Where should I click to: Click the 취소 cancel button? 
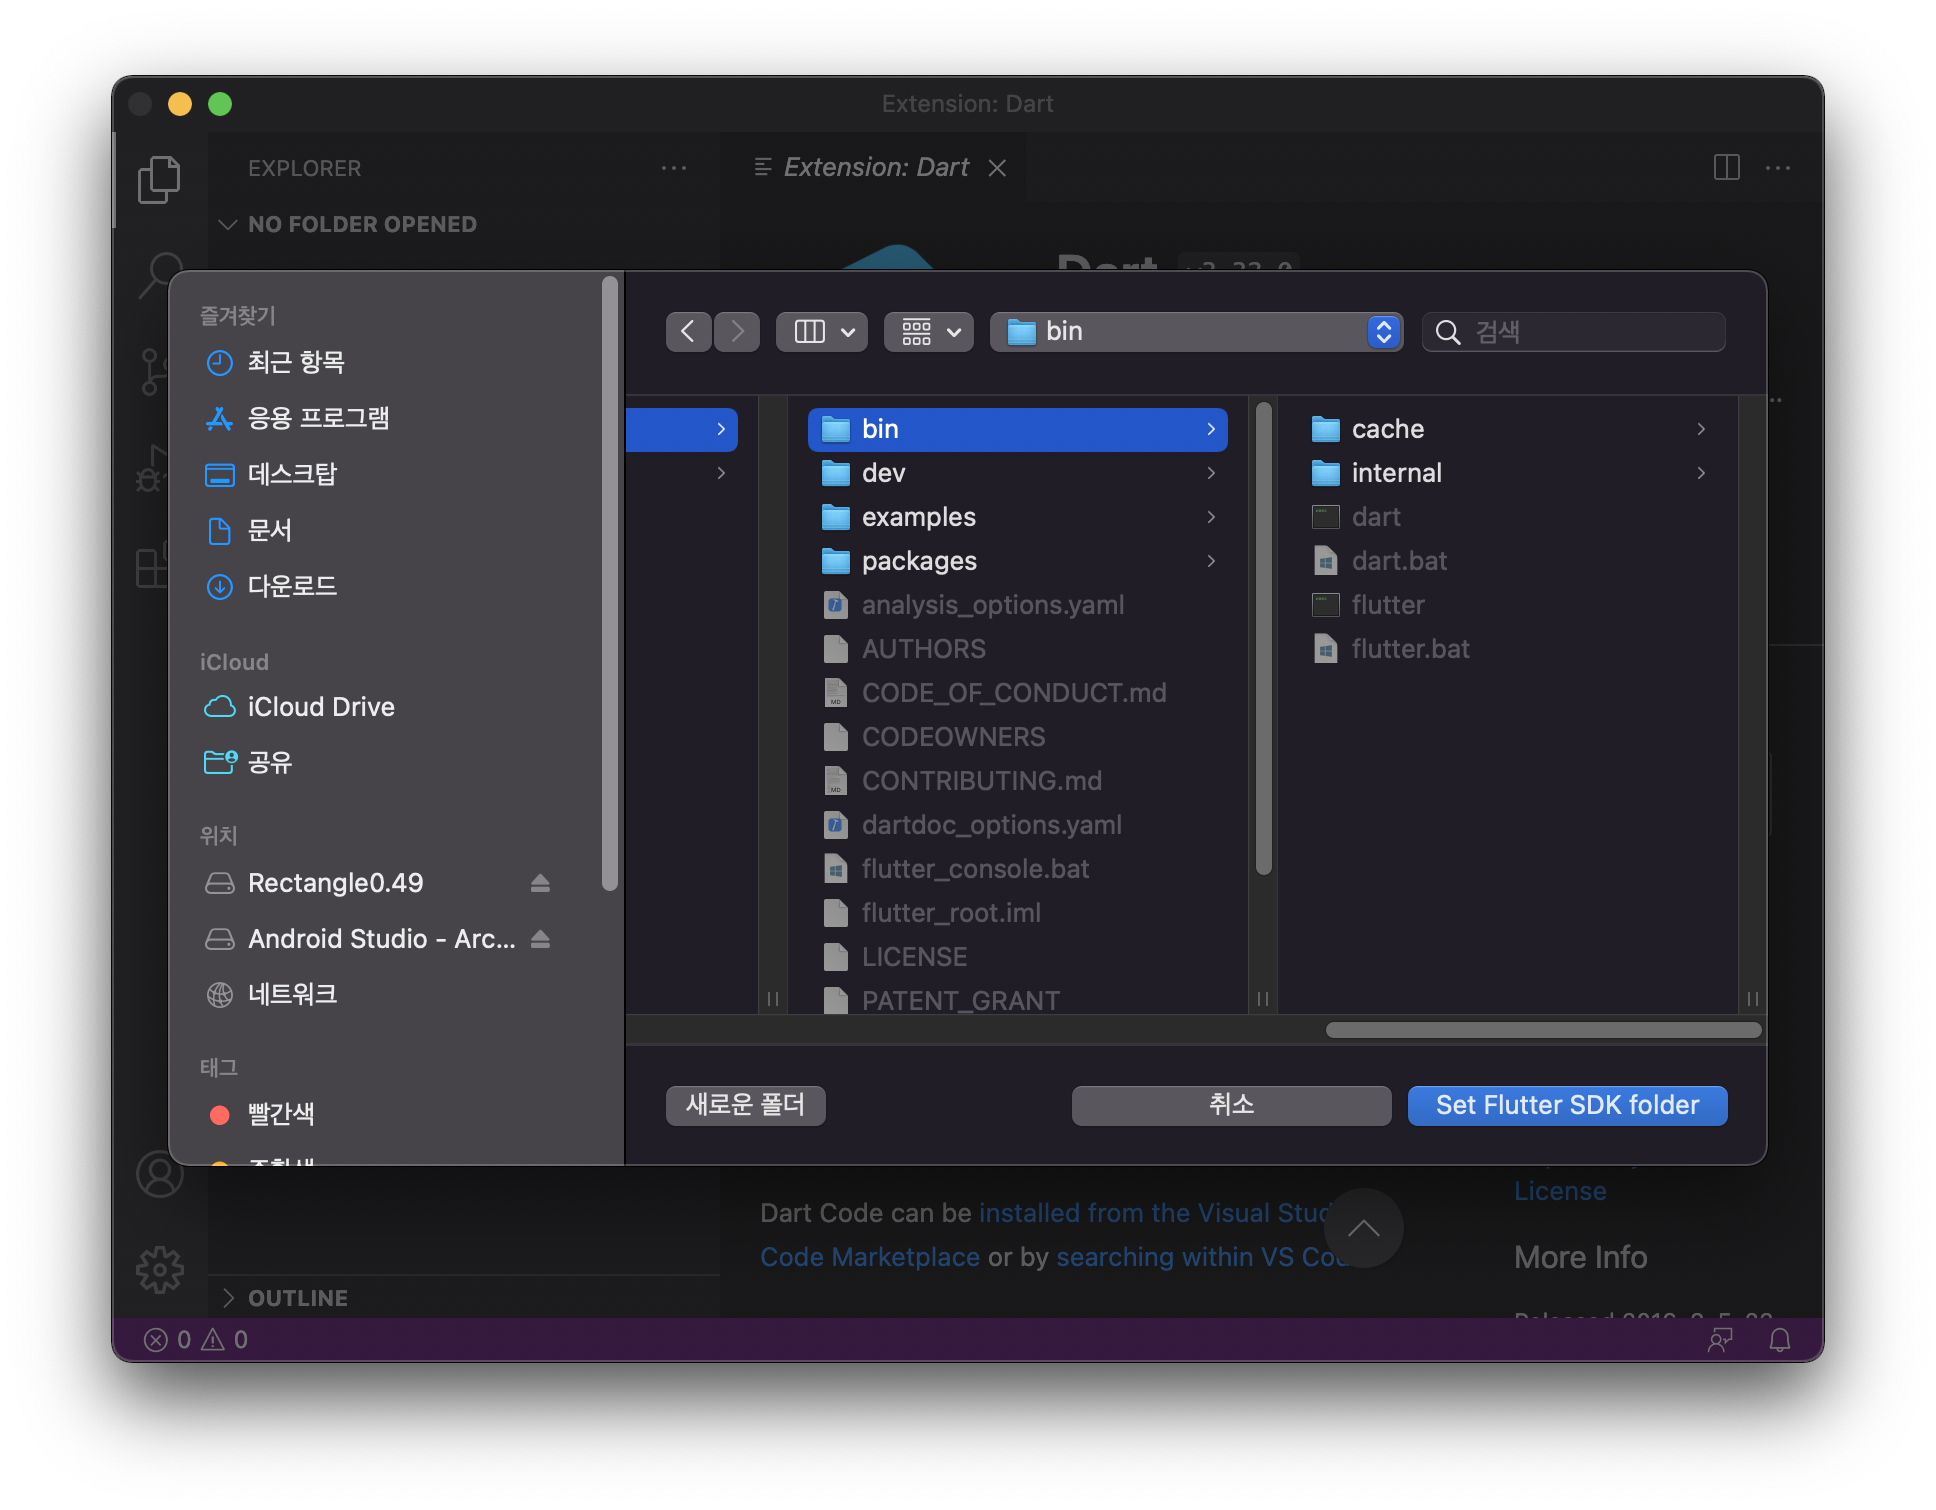coord(1231,1105)
